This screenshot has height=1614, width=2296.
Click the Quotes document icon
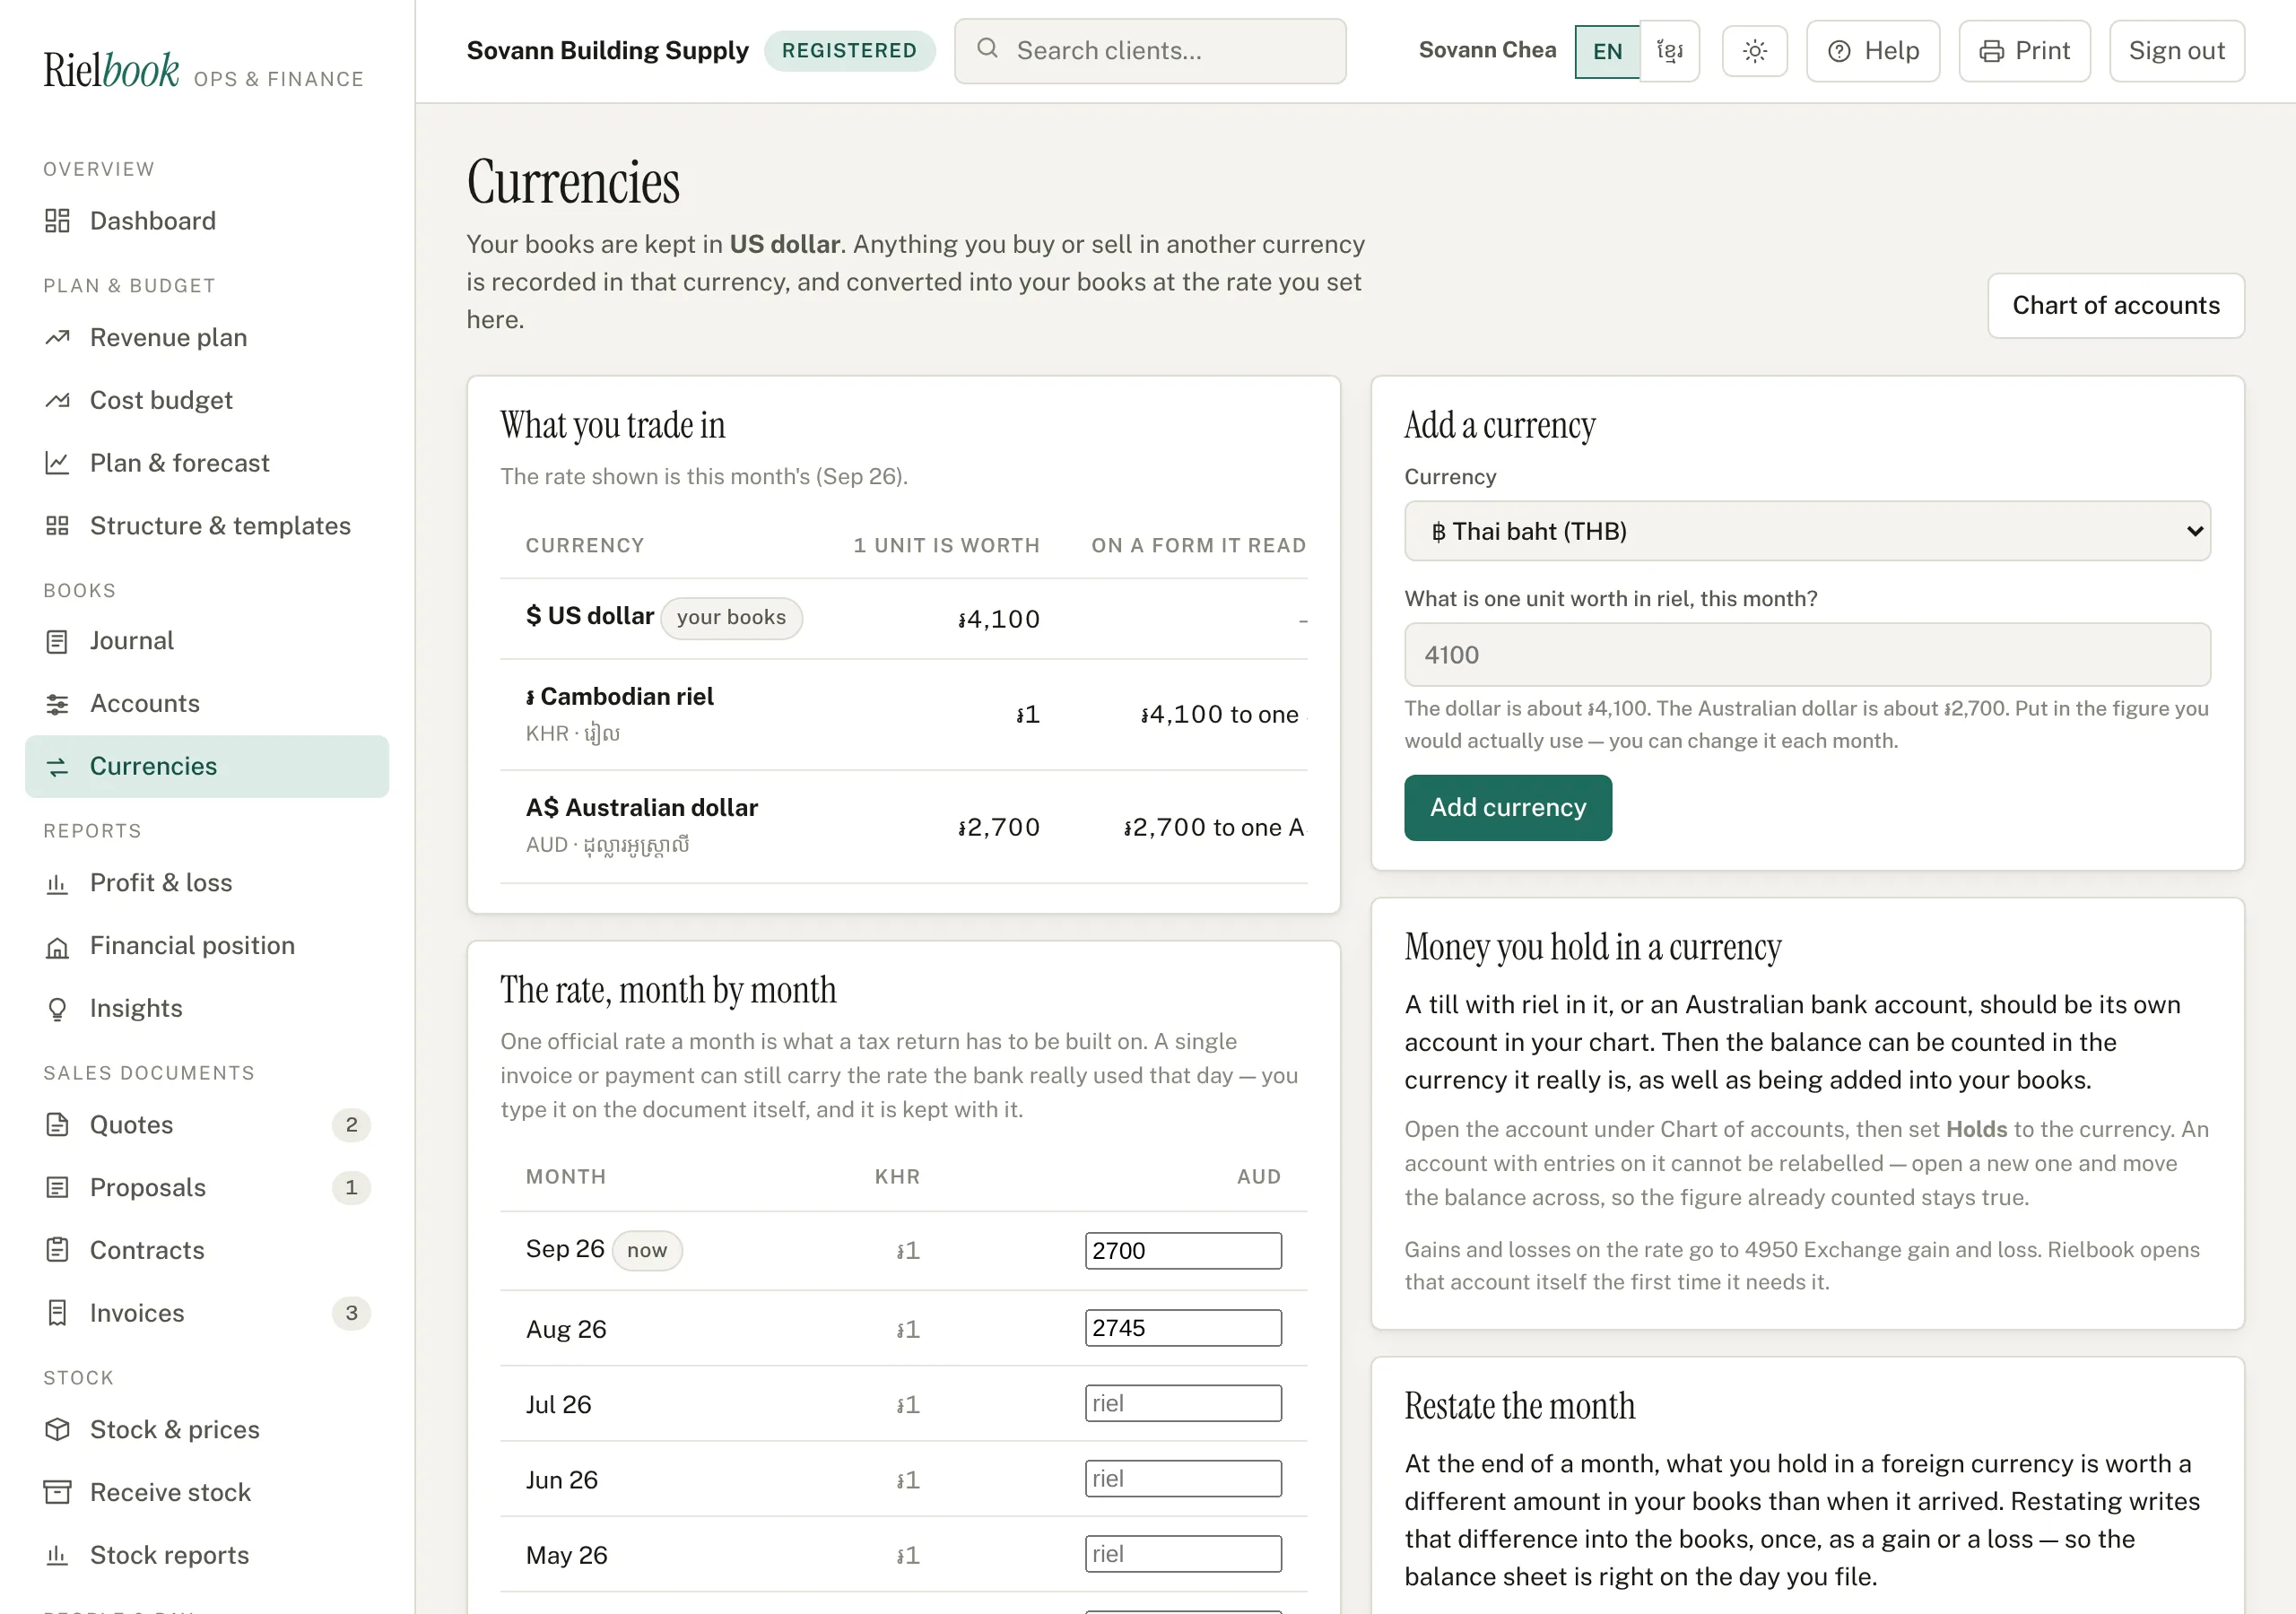(x=57, y=1125)
